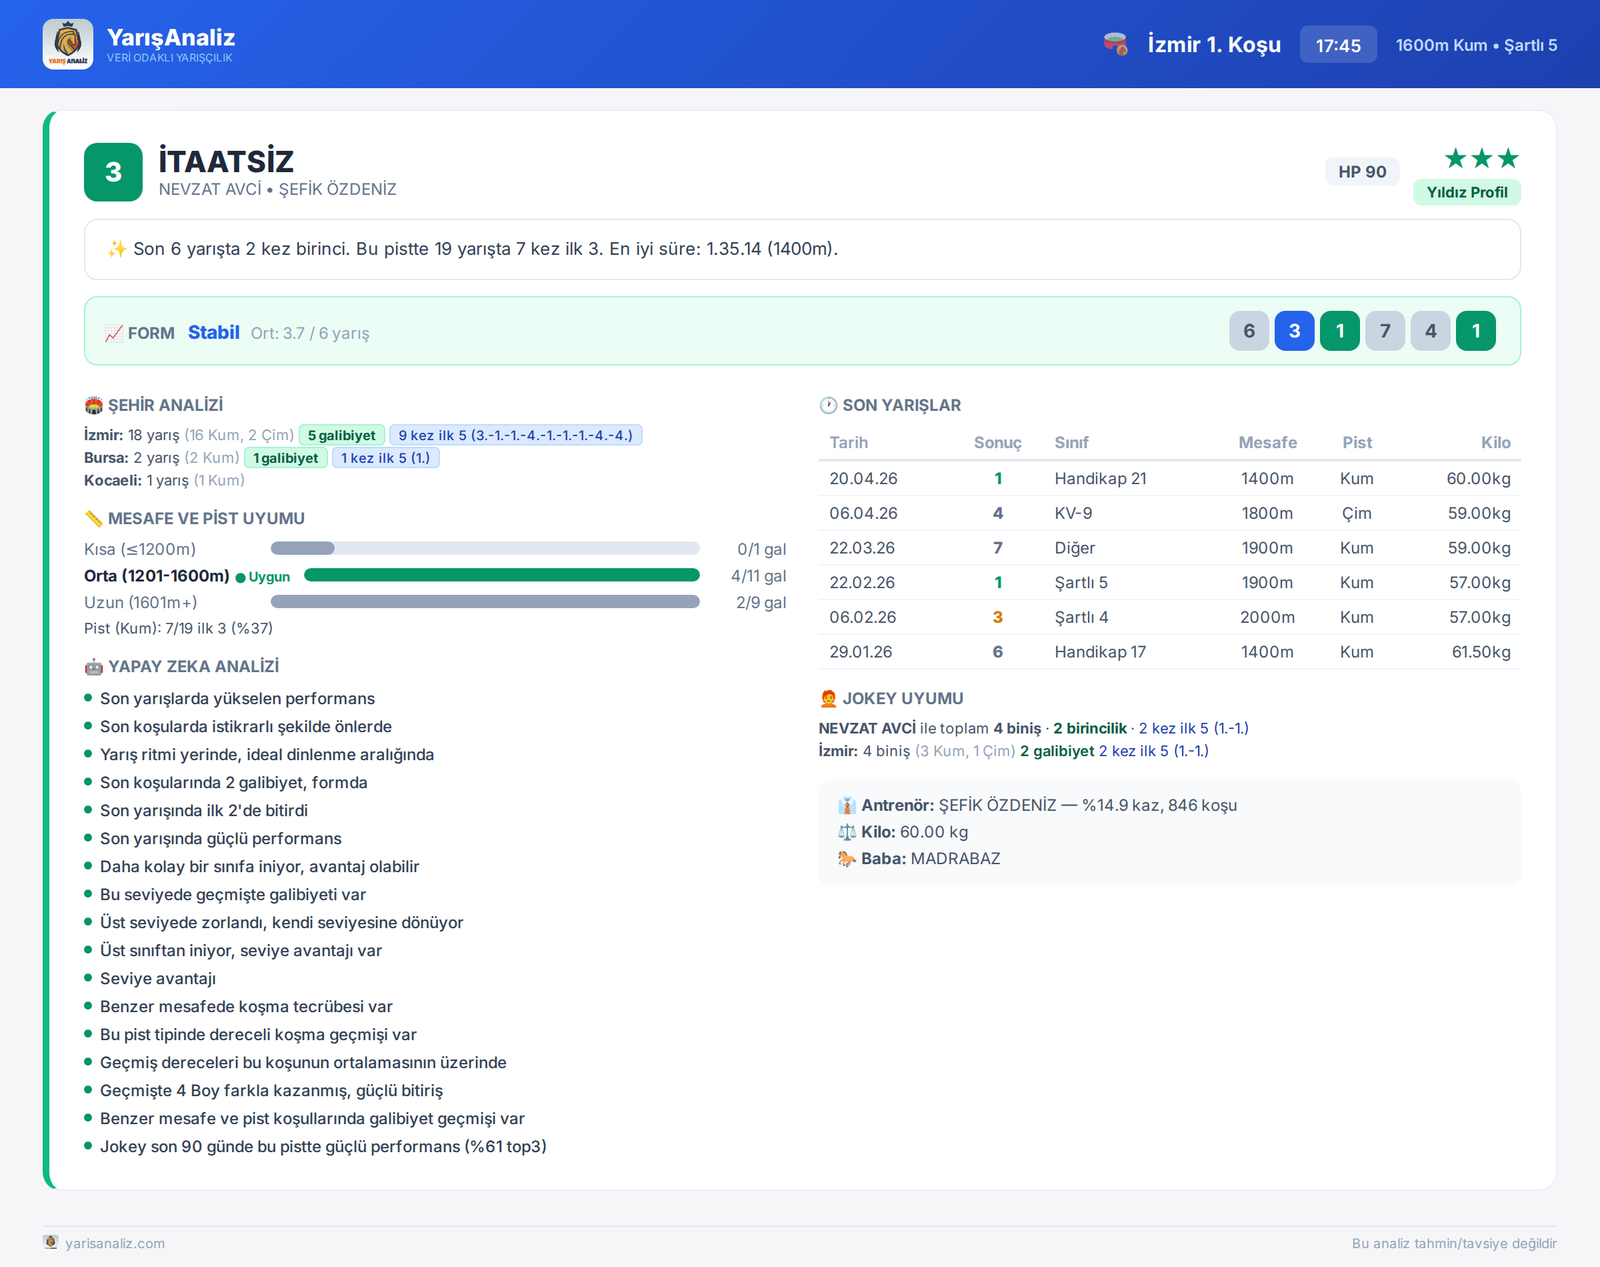The image size is (1600, 1267).
Task: Click the chart icon next to FORM
Action: (114, 333)
